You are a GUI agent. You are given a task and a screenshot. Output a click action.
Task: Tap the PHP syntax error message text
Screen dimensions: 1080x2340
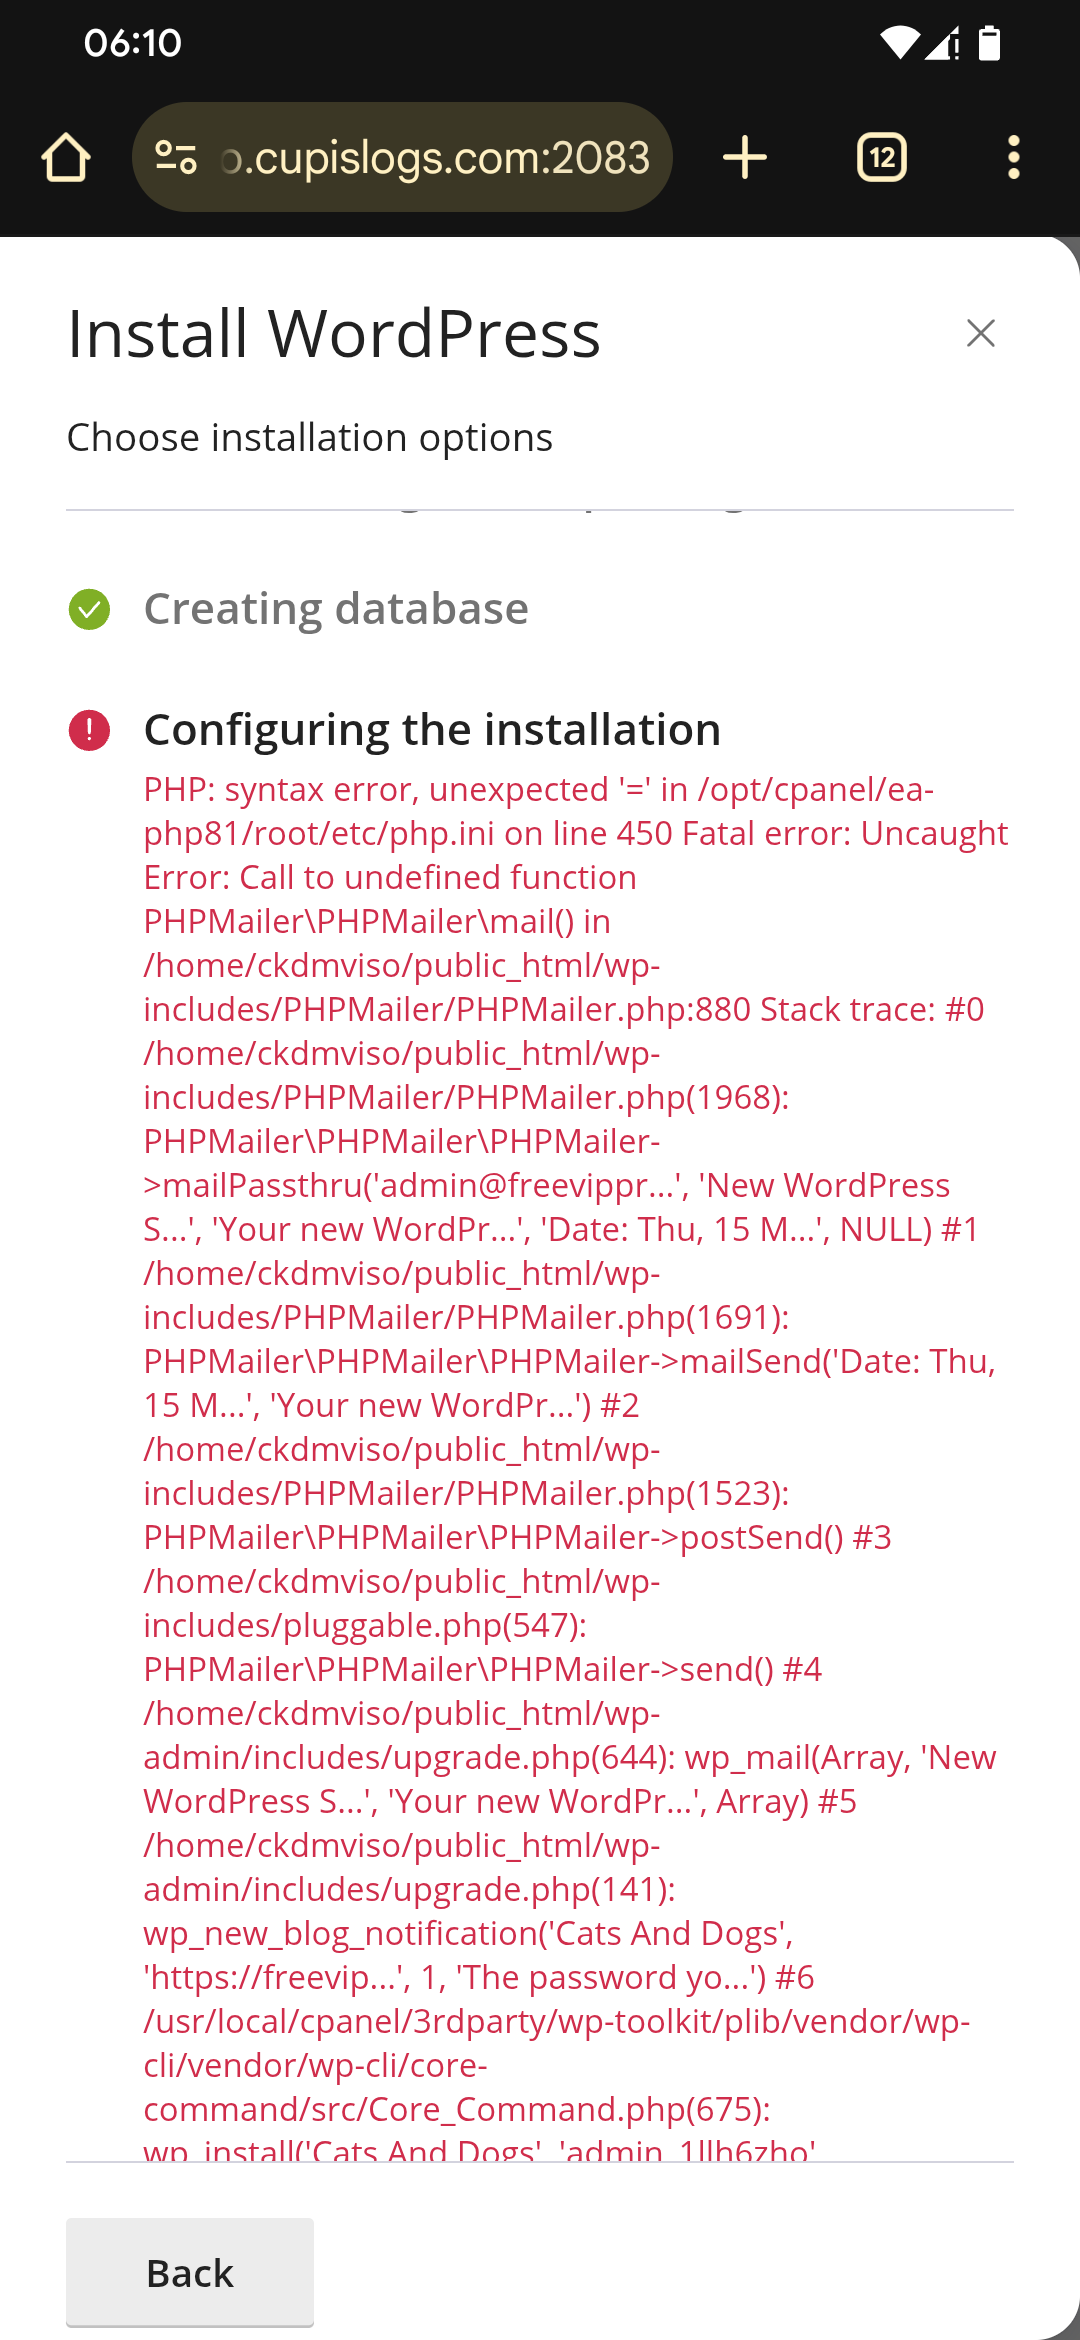coord(576,811)
